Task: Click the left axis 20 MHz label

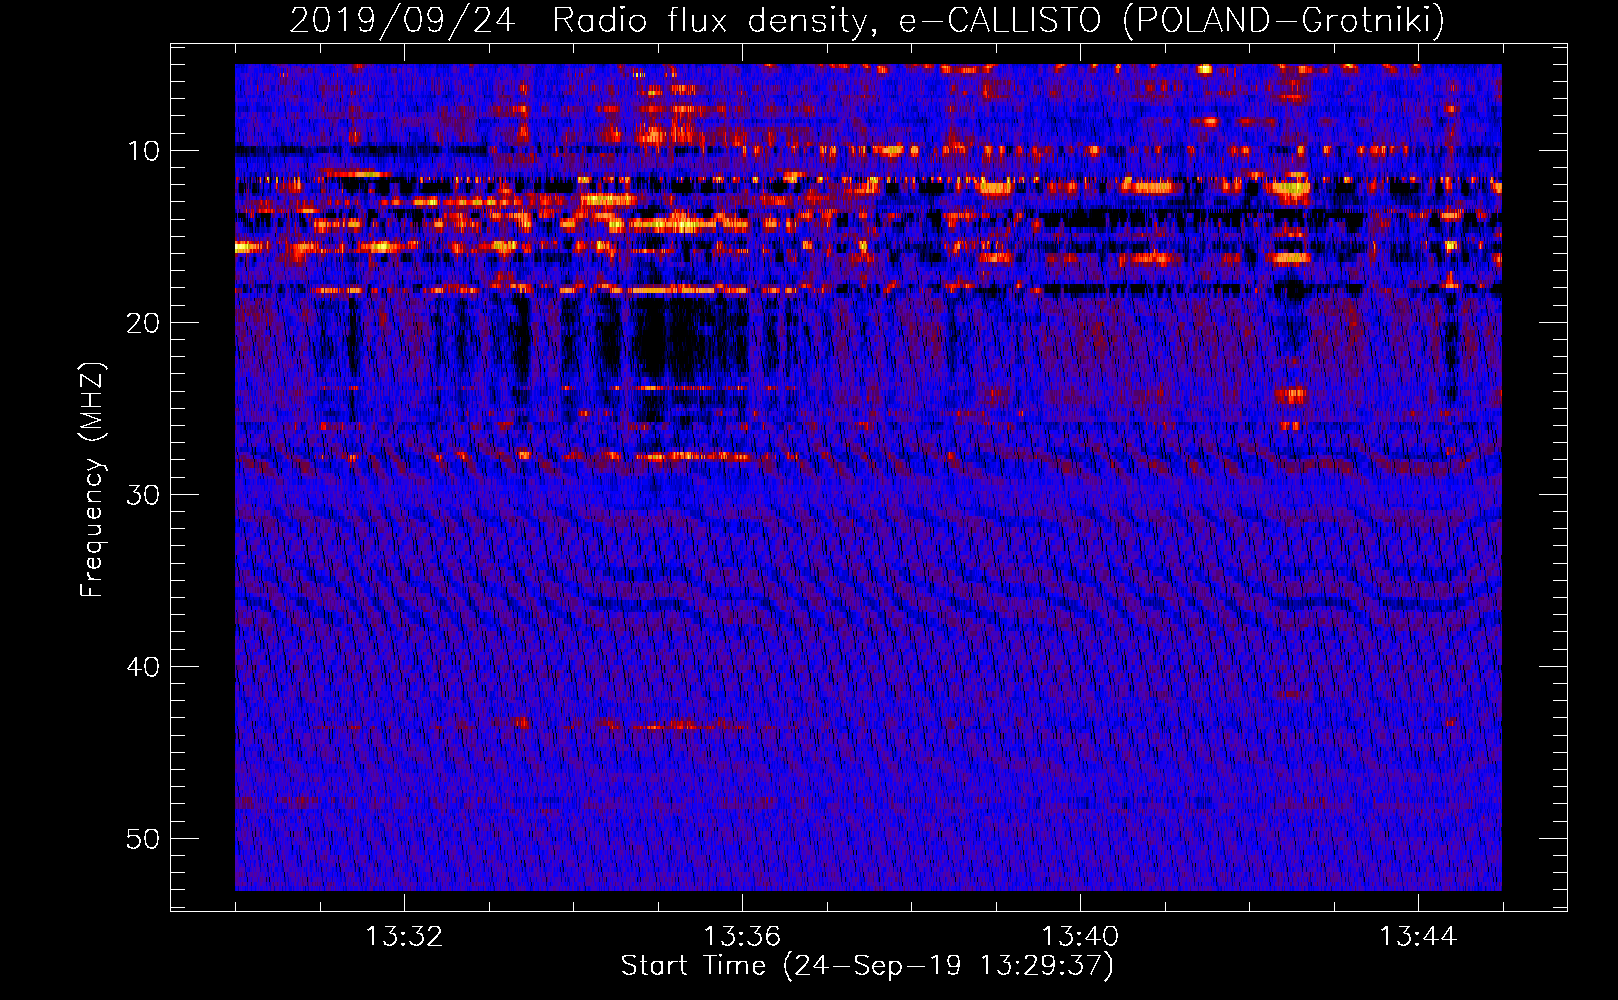Action: pyautogui.click(x=143, y=323)
